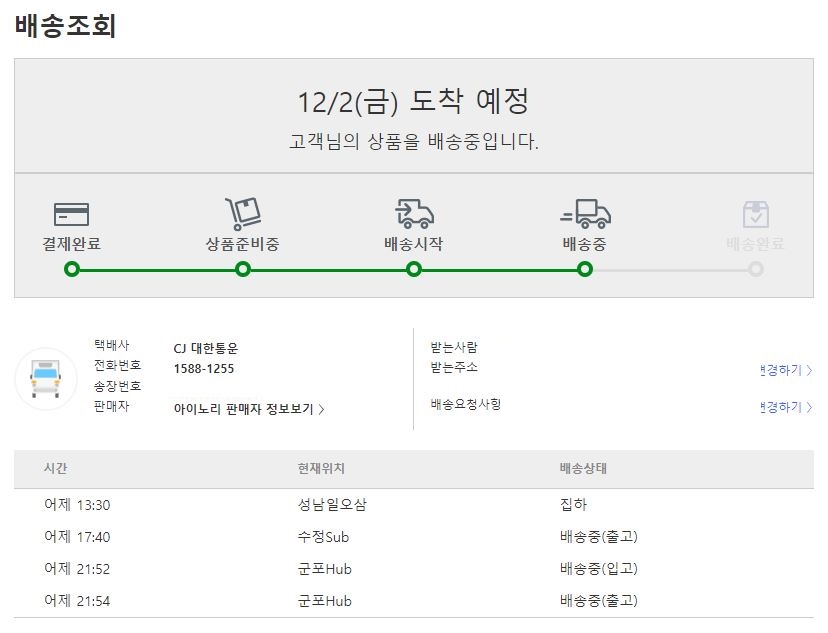Click 변경하기 next to 배송요청사항
Viewport: 828px width, 633px height.
tap(781, 407)
